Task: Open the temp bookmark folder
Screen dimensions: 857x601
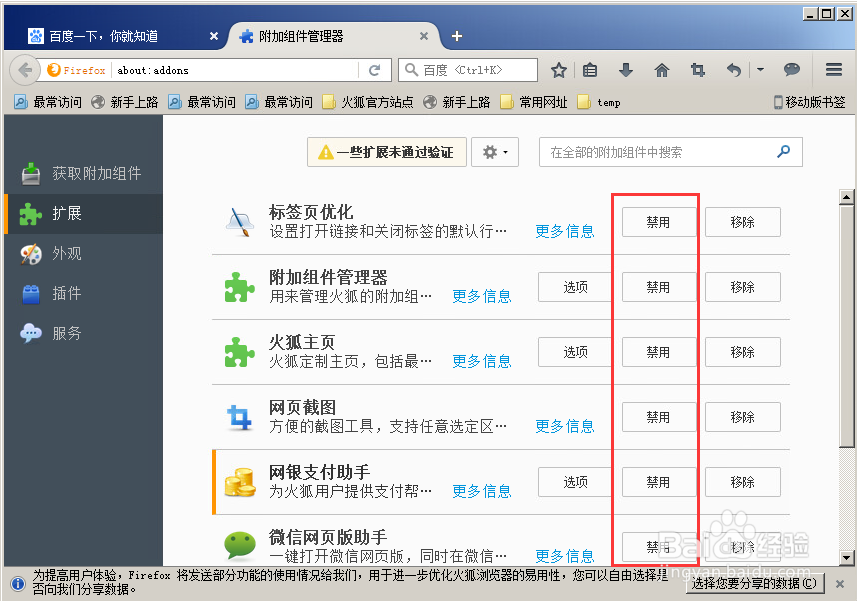Action: [599, 102]
